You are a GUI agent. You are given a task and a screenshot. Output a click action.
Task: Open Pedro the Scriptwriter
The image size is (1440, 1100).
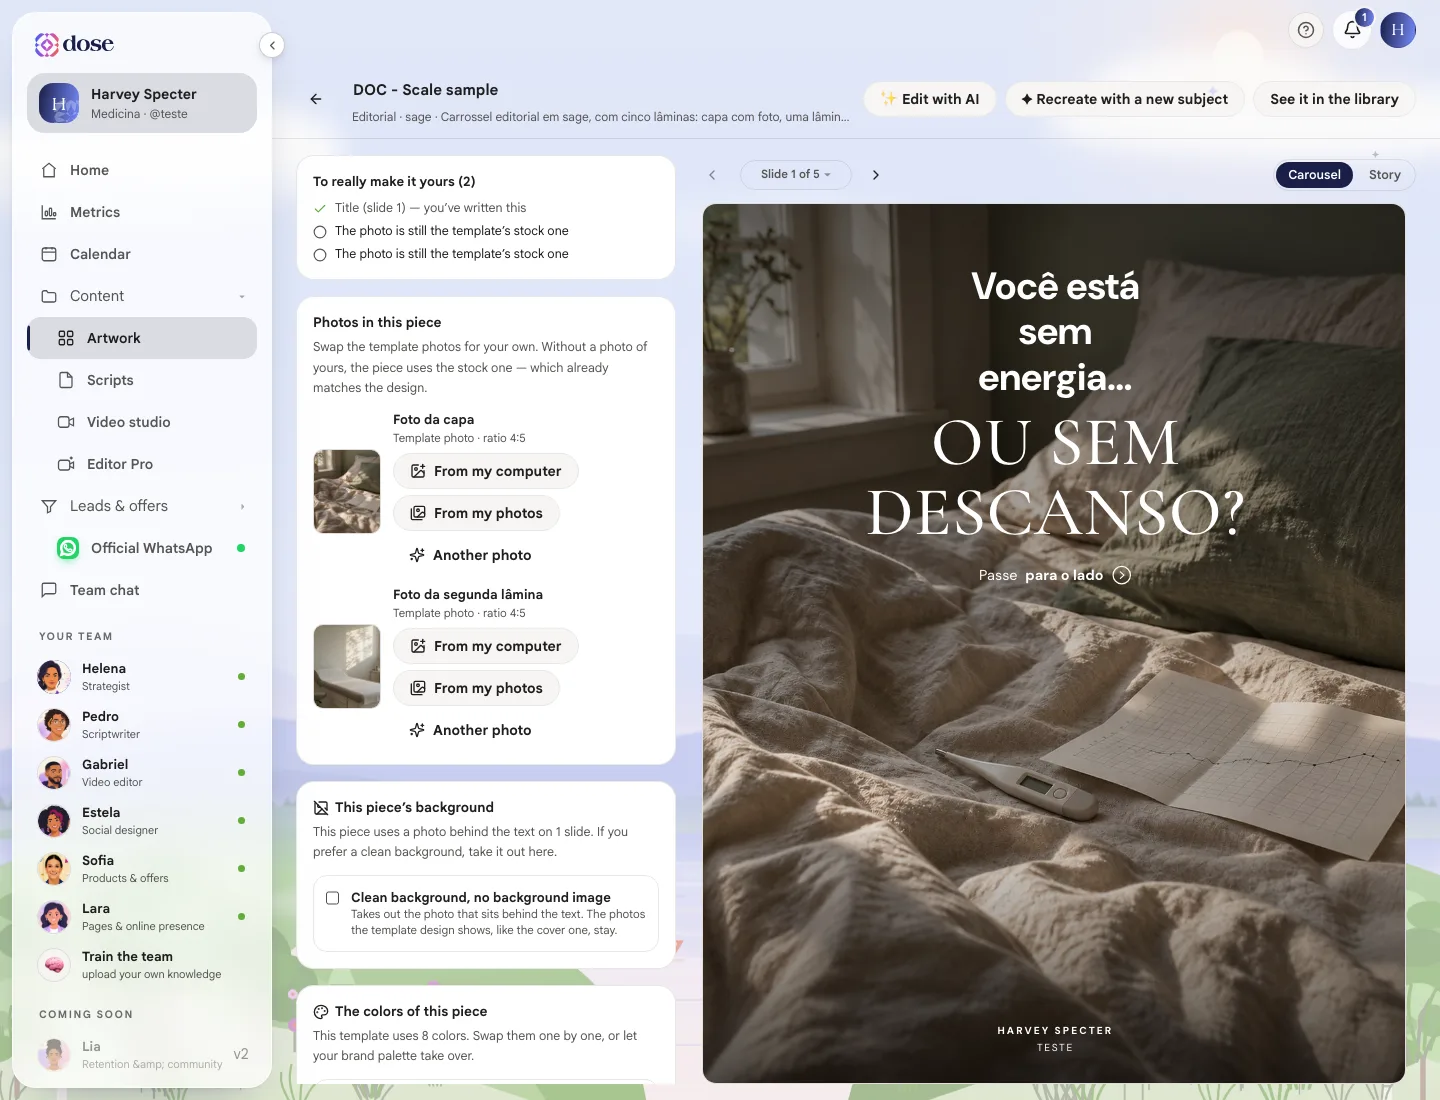pyautogui.click(x=142, y=725)
